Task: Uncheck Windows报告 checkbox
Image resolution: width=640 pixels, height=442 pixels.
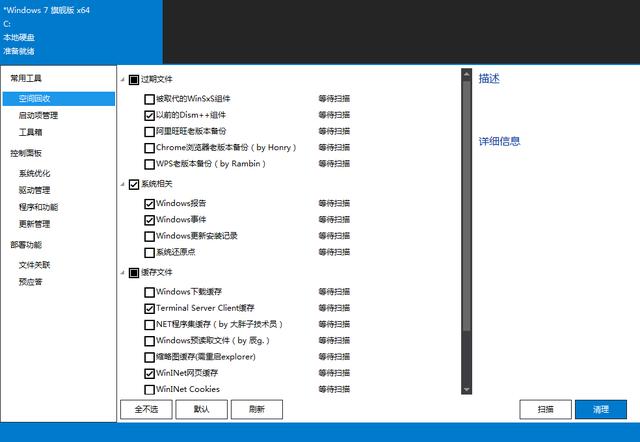Action: (x=149, y=204)
